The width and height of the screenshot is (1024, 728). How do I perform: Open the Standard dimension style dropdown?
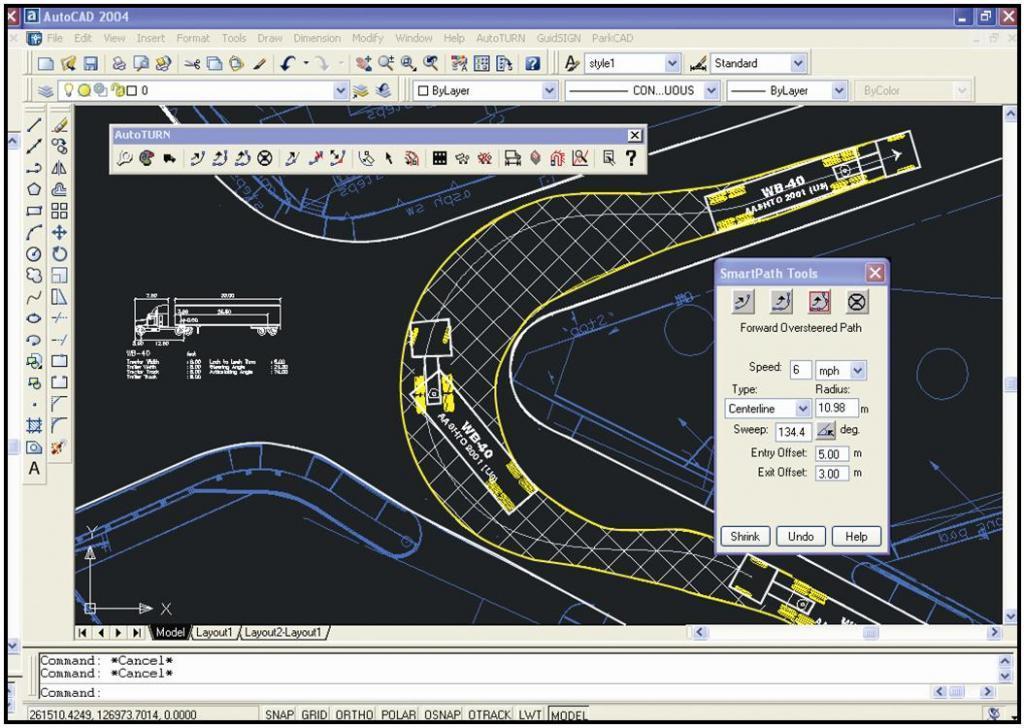798,63
